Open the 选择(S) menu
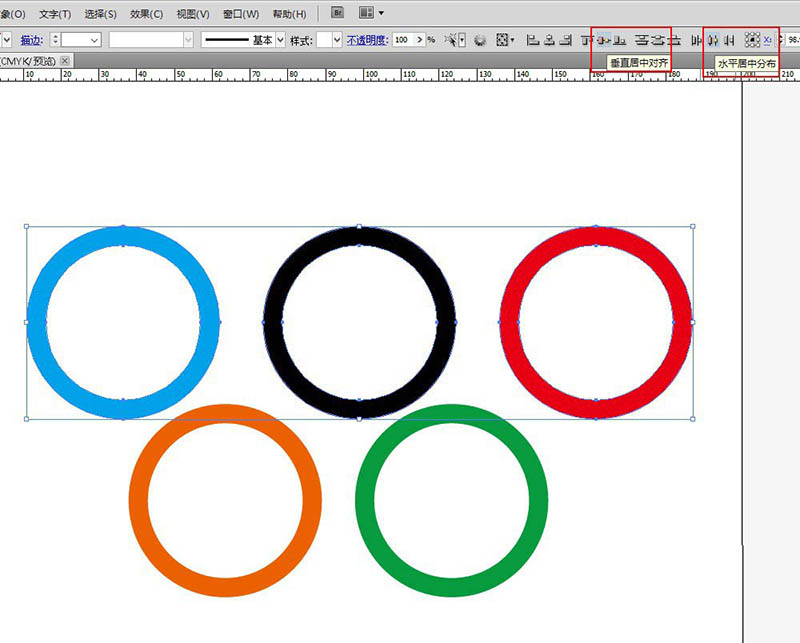The height and width of the screenshot is (643, 800). (x=101, y=14)
